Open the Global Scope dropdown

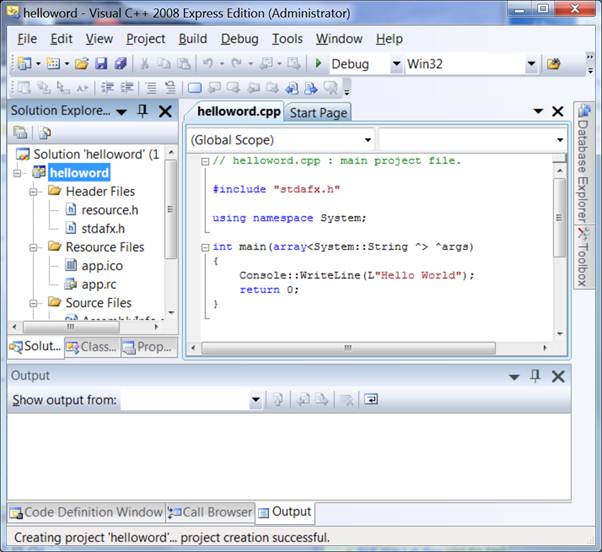[x=367, y=140]
